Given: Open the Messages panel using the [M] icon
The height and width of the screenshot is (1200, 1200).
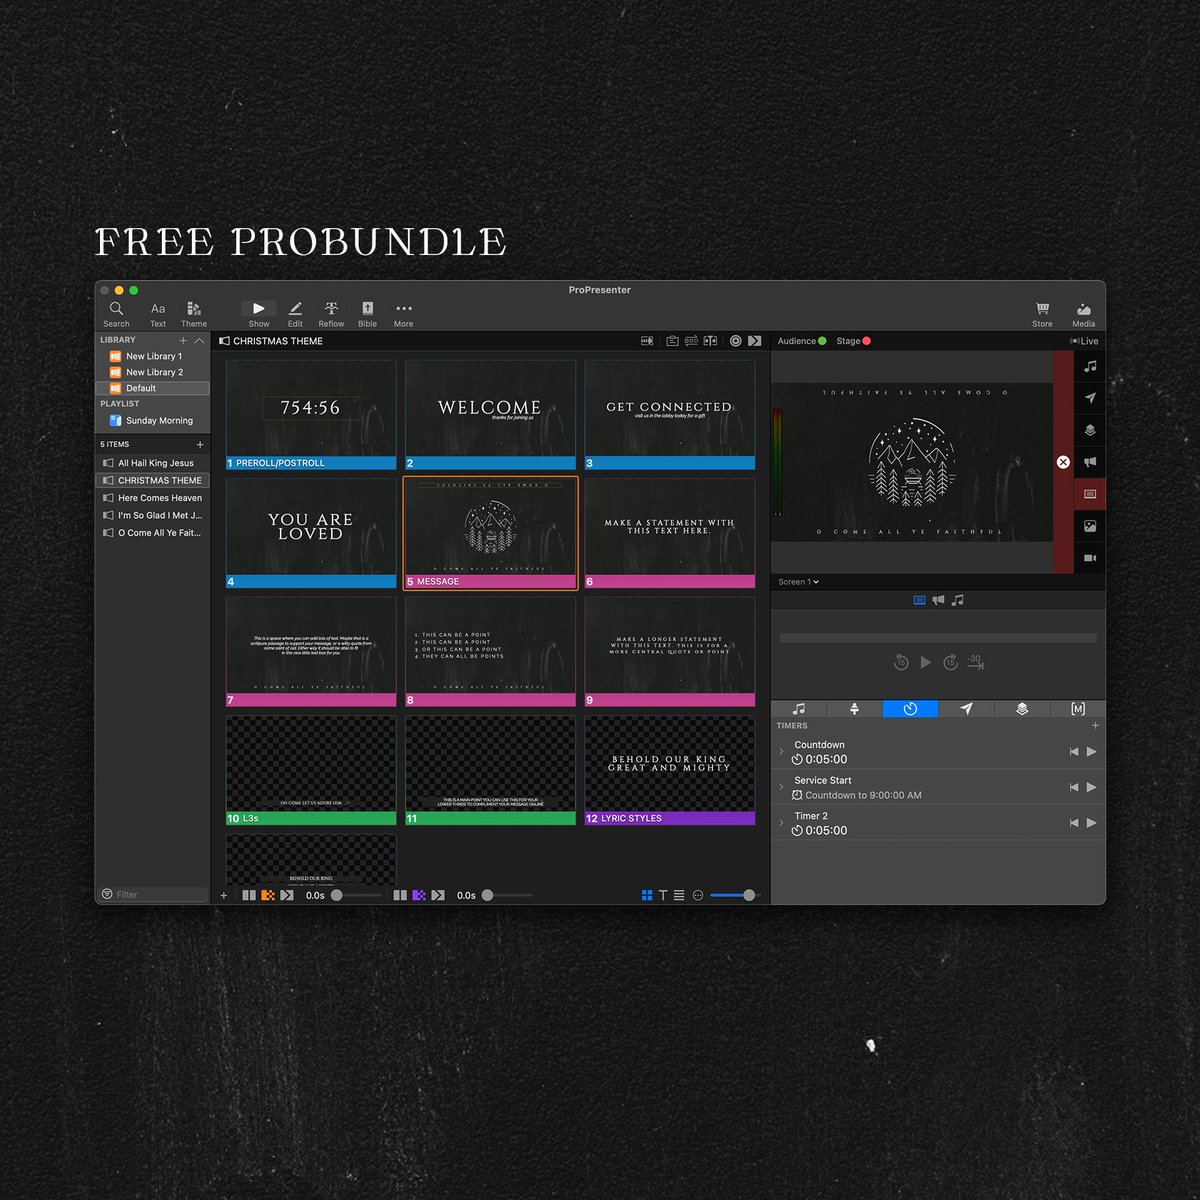Looking at the screenshot, I should pyautogui.click(x=1078, y=708).
